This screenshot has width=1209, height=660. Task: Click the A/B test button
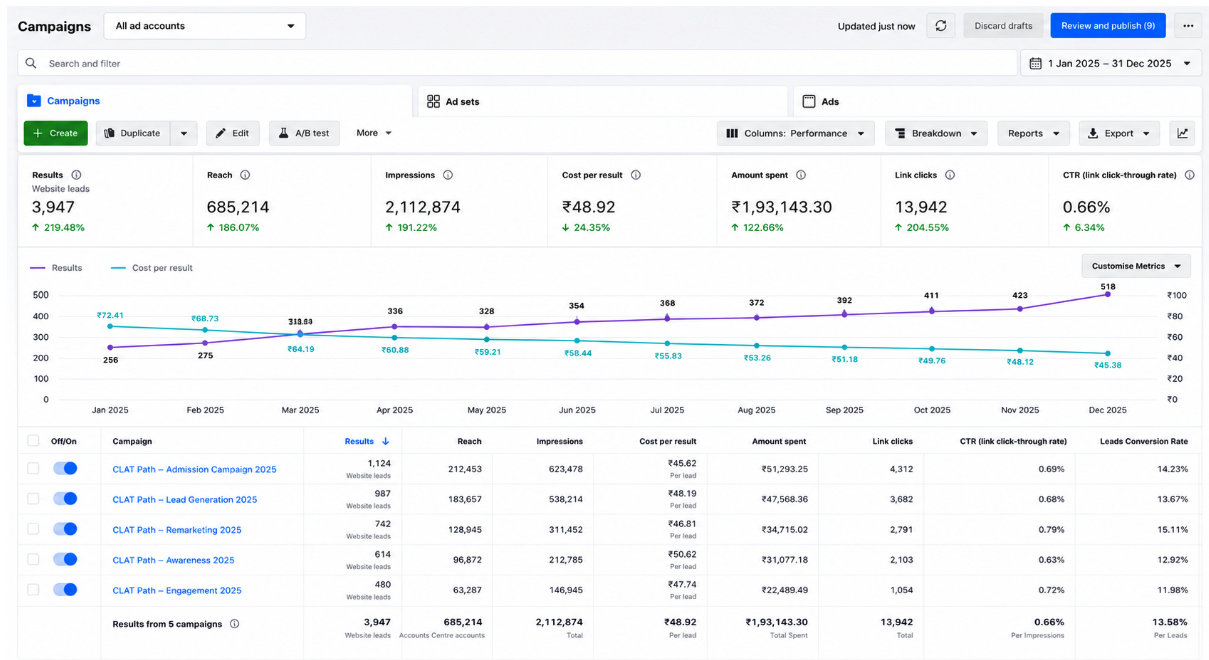click(x=304, y=133)
